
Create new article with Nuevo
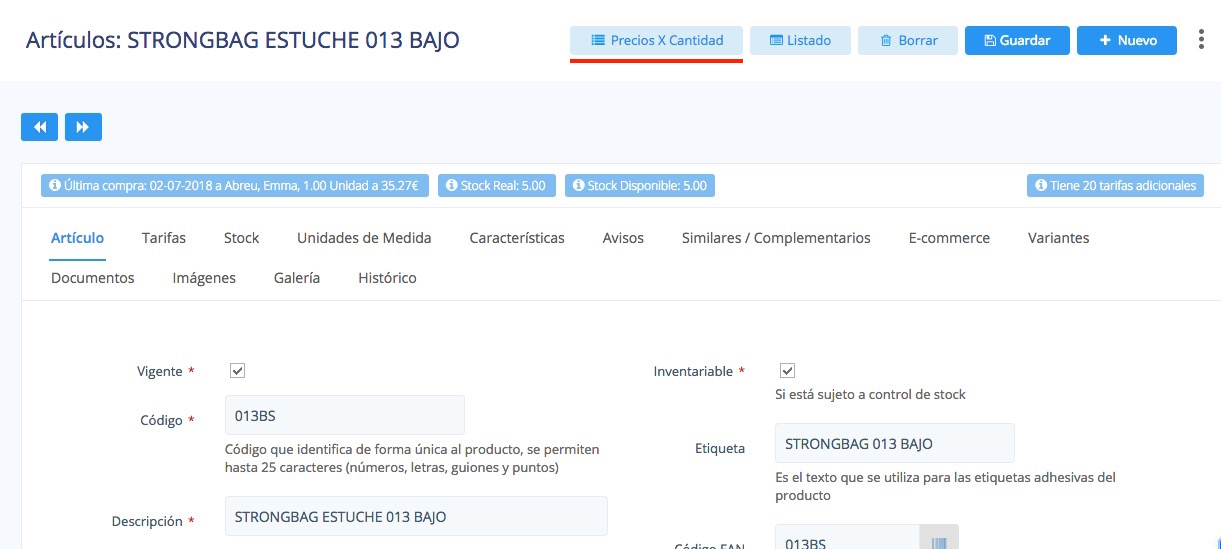[x=1127, y=40]
